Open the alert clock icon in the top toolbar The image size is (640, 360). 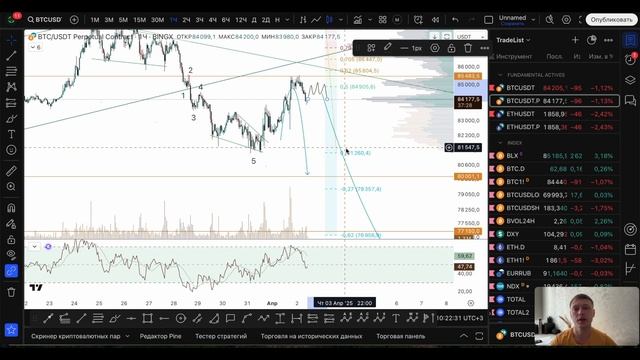tap(418, 20)
